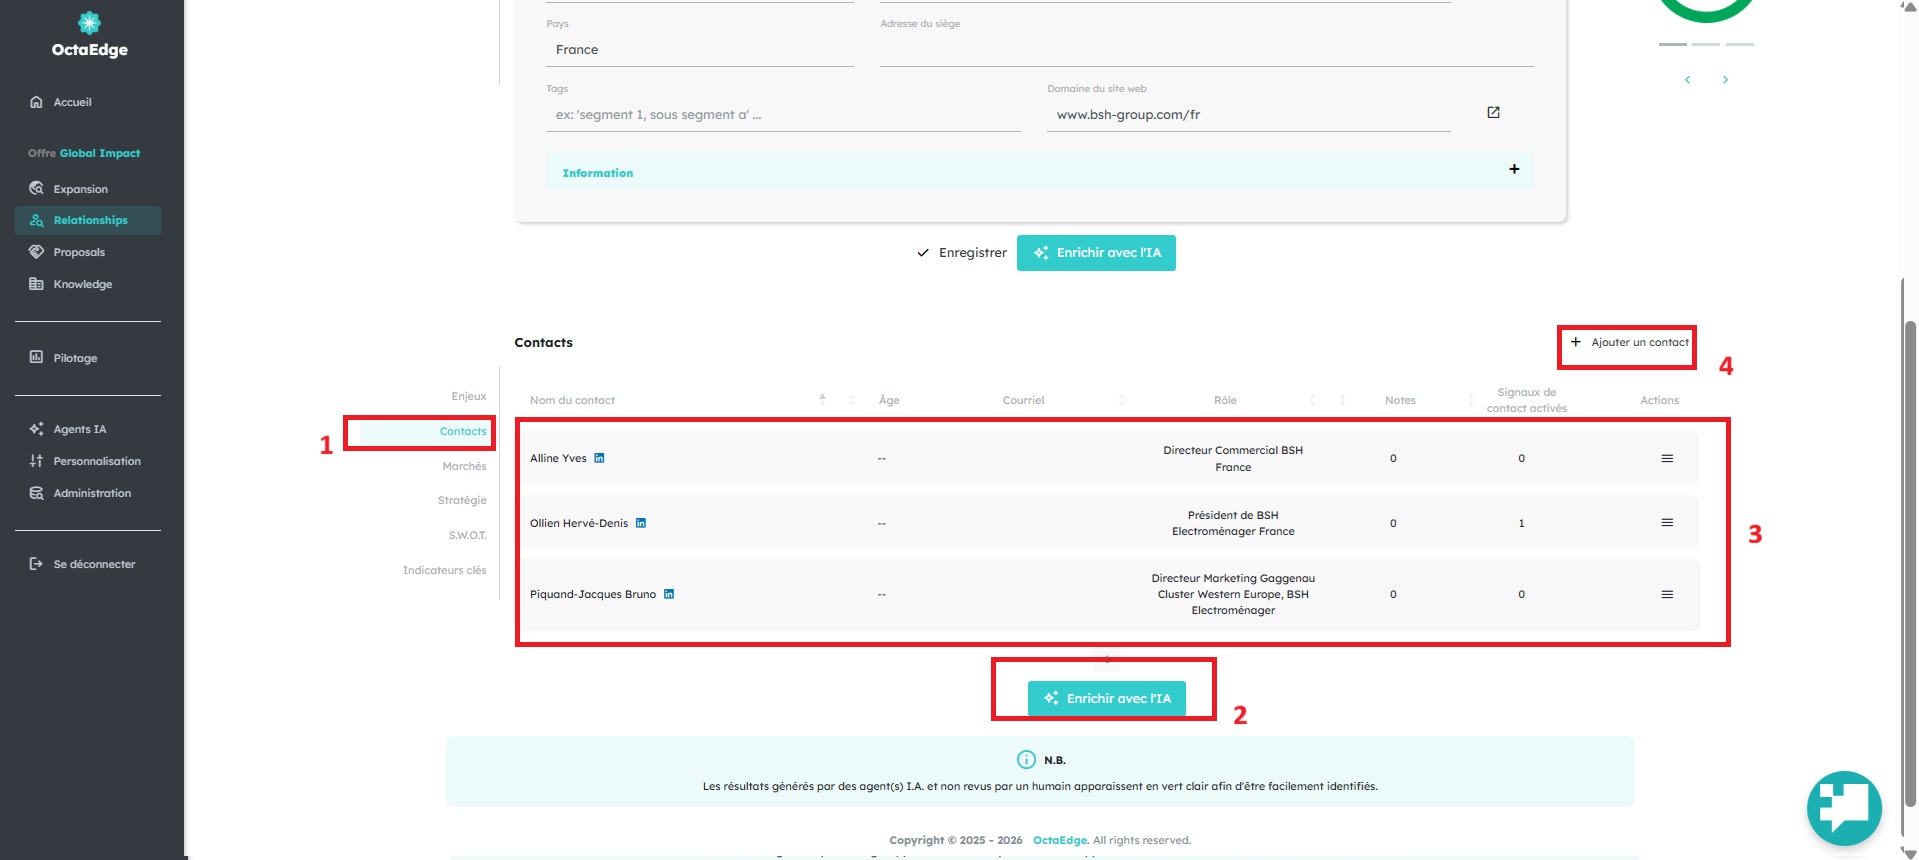This screenshot has height=860, width=1919.
Task: Click the Enregistrer checkmark icon
Action: point(923,253)
